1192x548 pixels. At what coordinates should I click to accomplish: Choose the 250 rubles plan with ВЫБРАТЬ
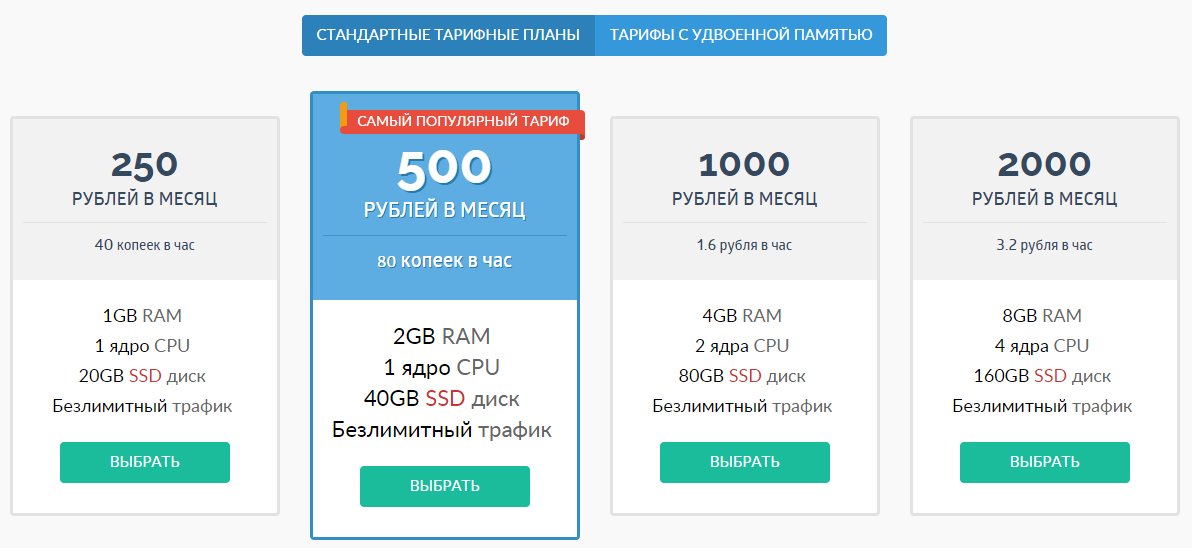click(x=144, y=462)
